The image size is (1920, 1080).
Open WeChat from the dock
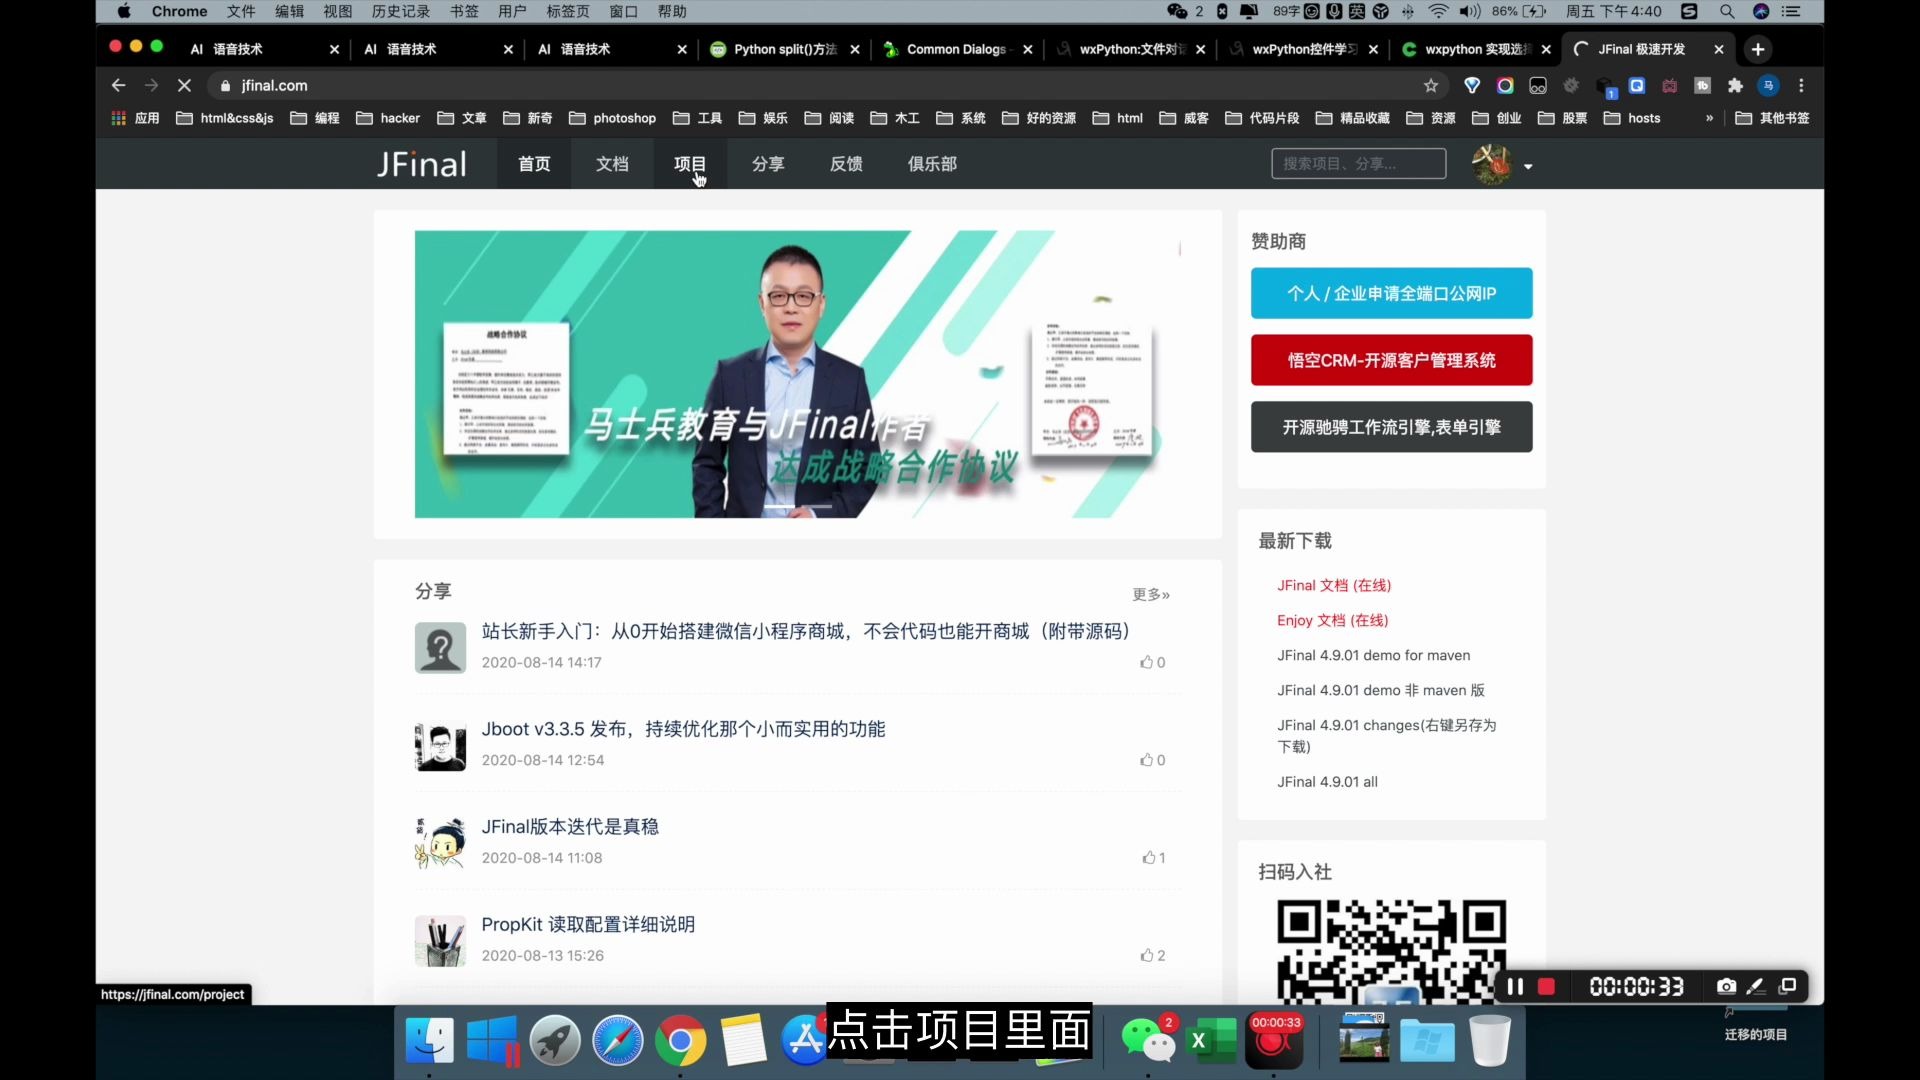point(1148,1040)
